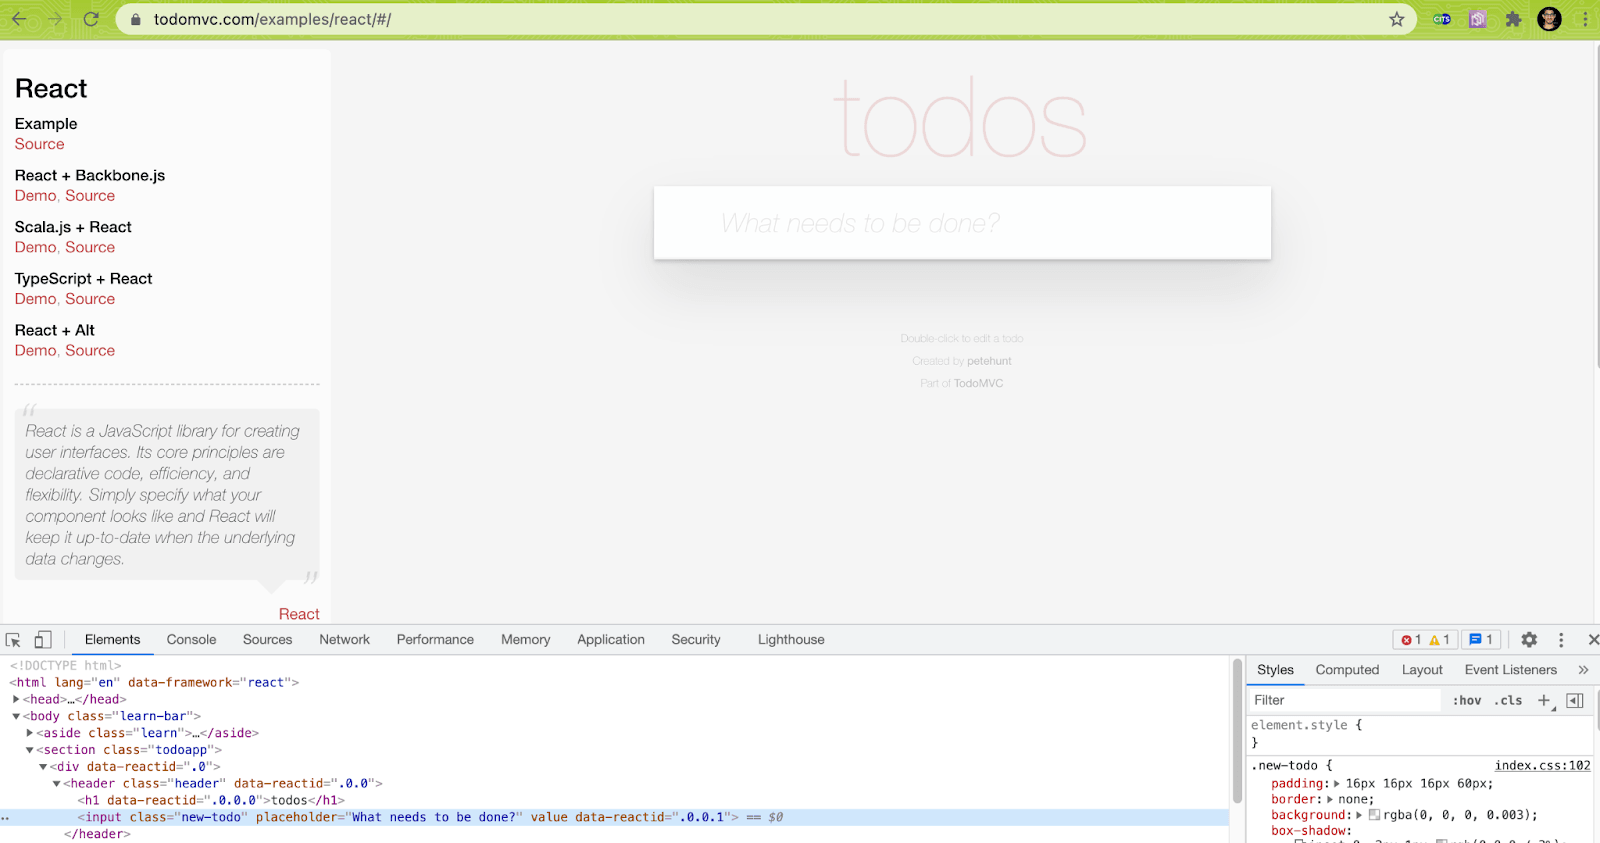Viewport: 1600px width, 843px height.
Task: Switch to the Sources tab
Action: (x=267, y=640)
